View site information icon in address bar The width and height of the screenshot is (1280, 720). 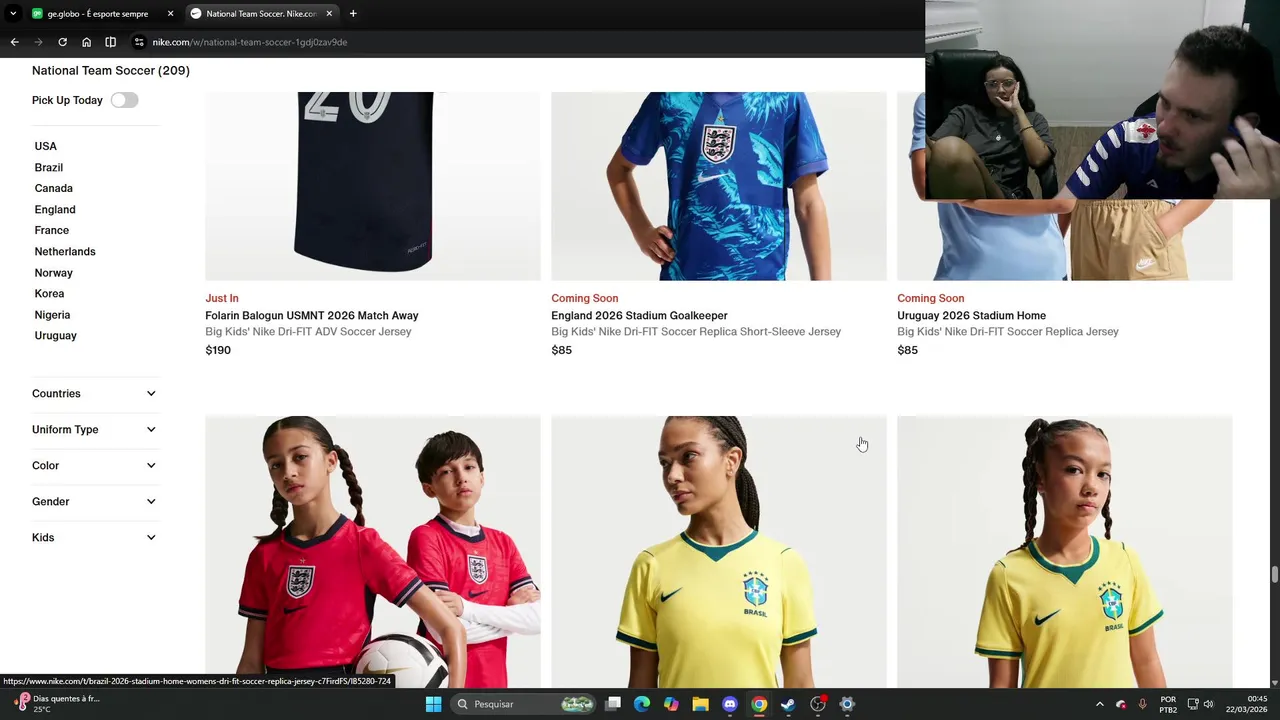click(x=140, y=42)
